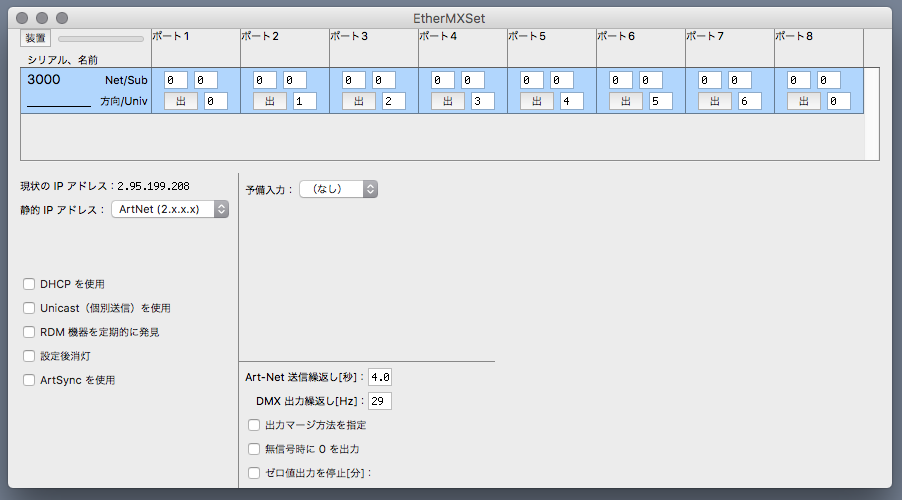Image resolution: width=902 pixels, height=500 pixels.
Task: Click port 2 Univ field showing 1
Action: [305, 101]
